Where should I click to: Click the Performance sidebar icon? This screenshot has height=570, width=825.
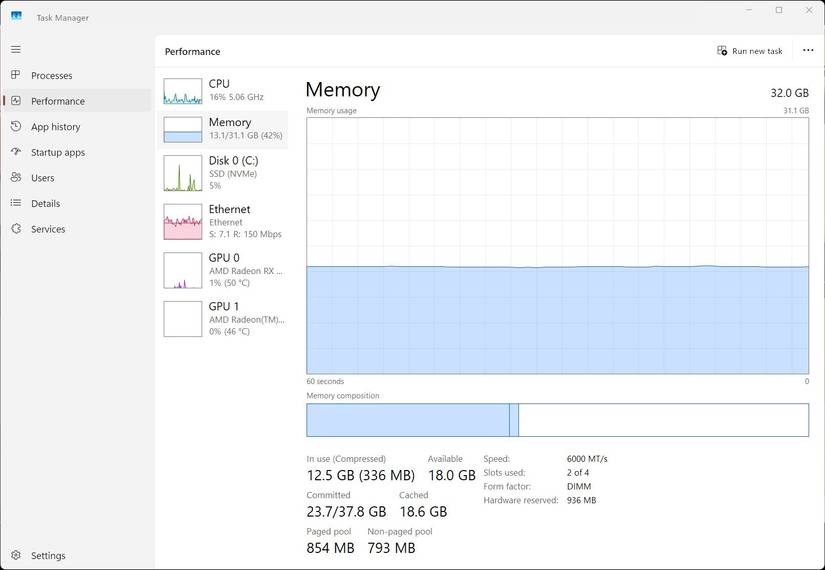click(16, 101)
